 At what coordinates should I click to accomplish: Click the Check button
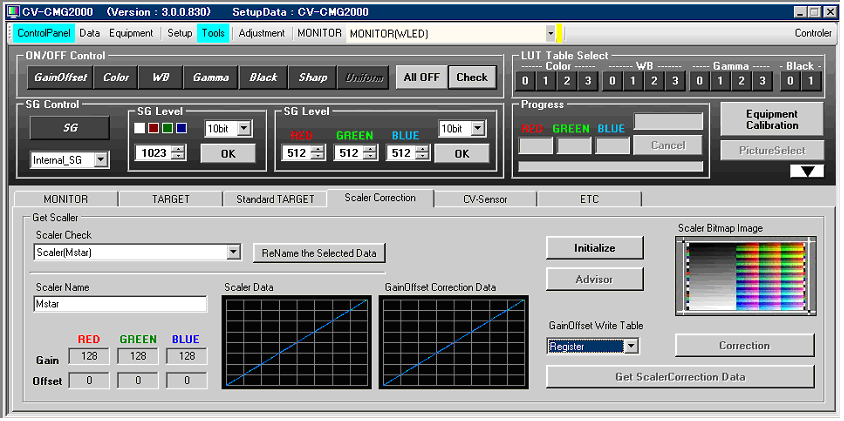pyautogui.click(x=472, y=77)
